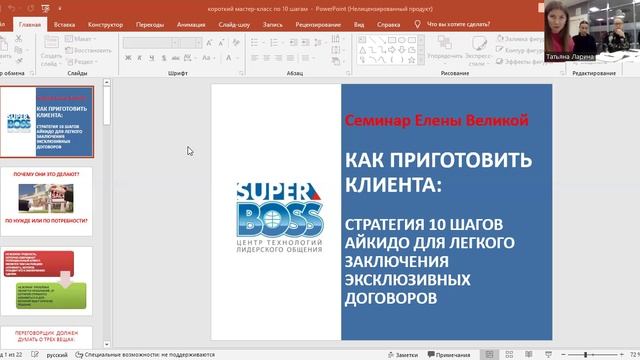Toggle bold (Ж) formatting
640x360 pixels.
pos(128,58)
